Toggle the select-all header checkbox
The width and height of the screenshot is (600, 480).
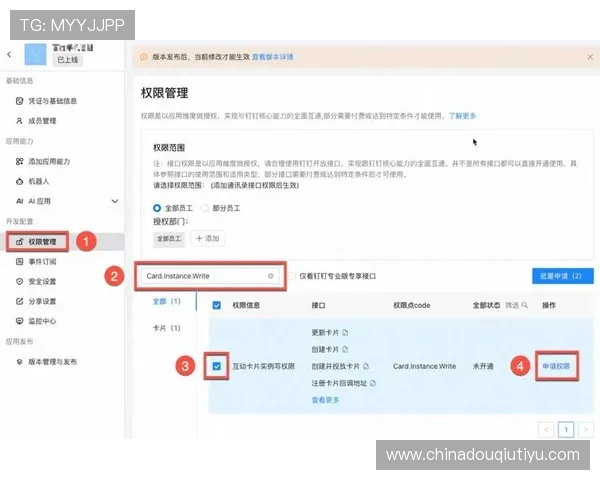(x=217, y=305)
